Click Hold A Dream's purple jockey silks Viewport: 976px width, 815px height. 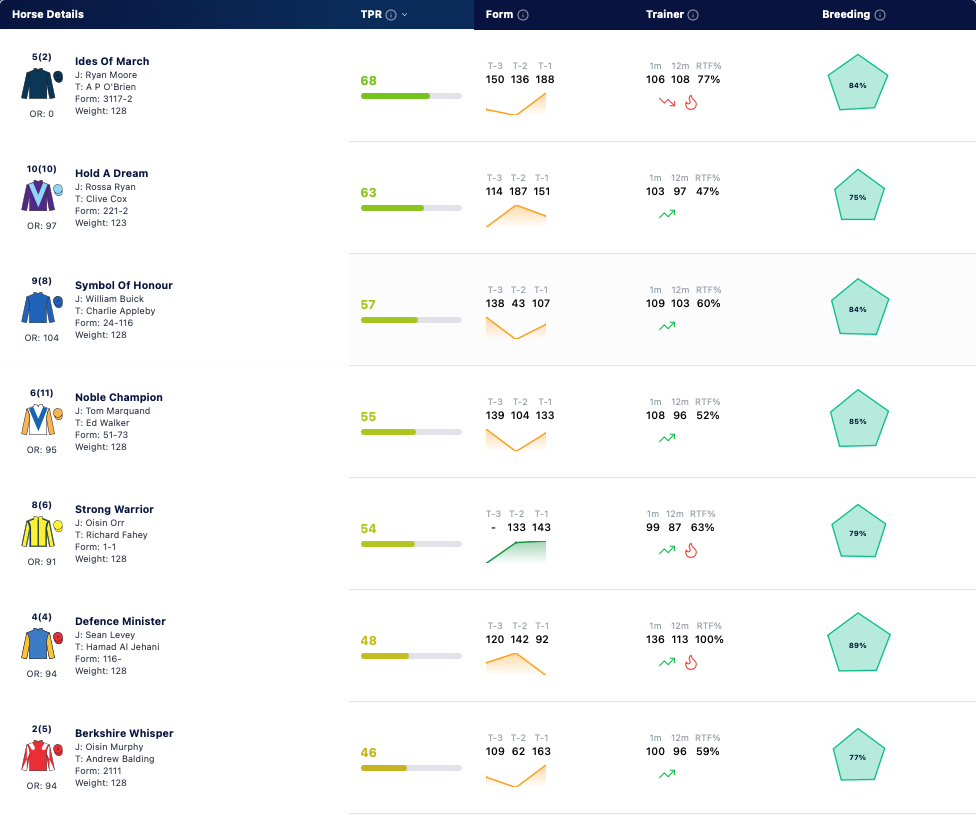click(x=42, y=196)
